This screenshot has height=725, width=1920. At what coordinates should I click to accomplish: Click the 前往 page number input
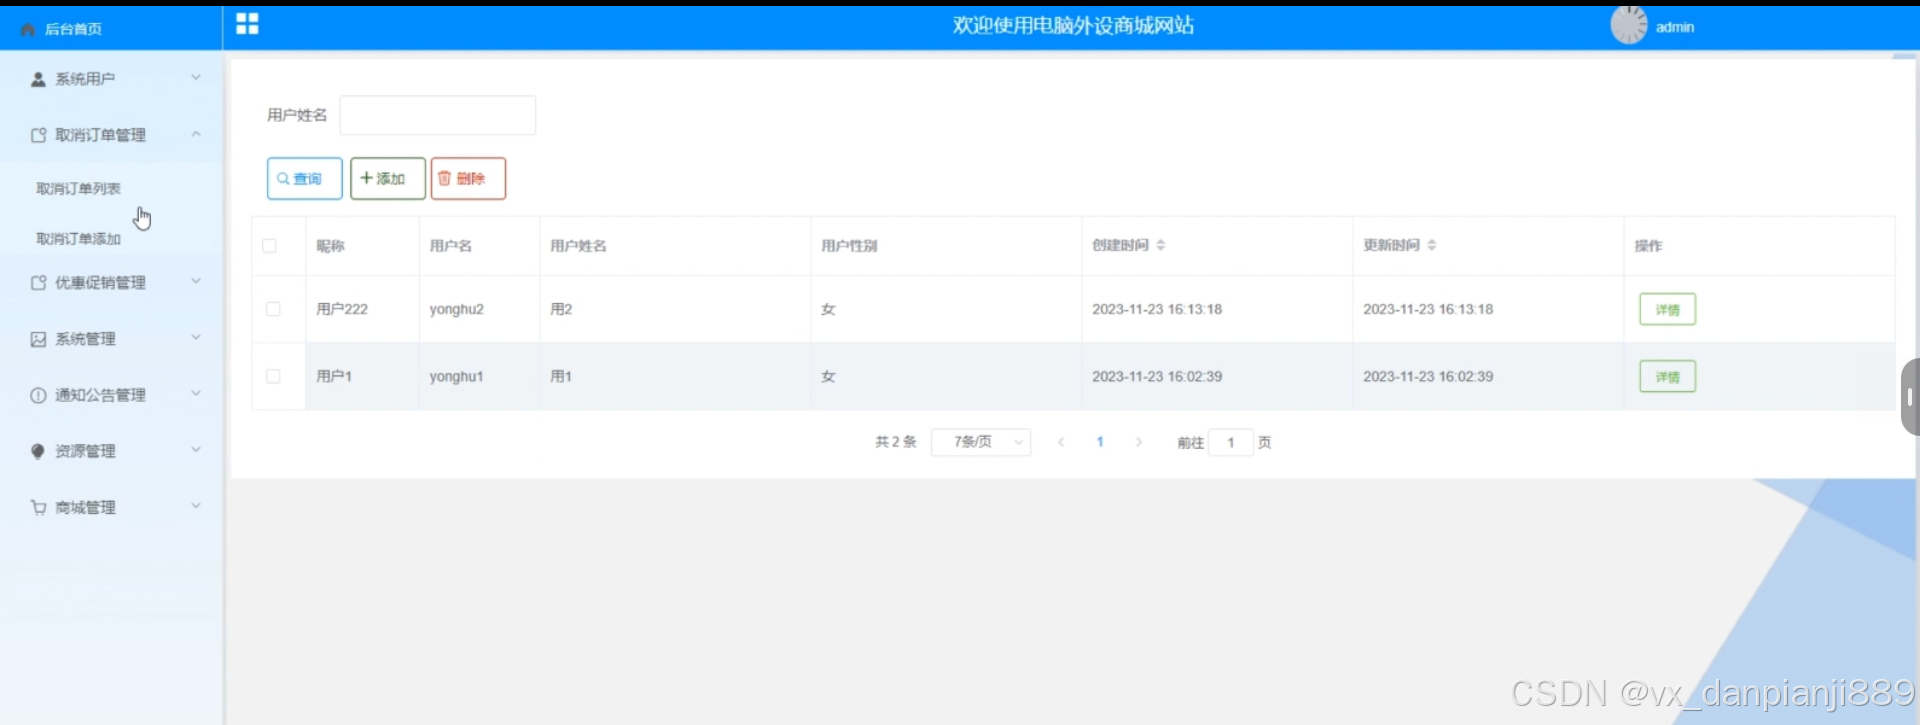tap(1231, 442)
